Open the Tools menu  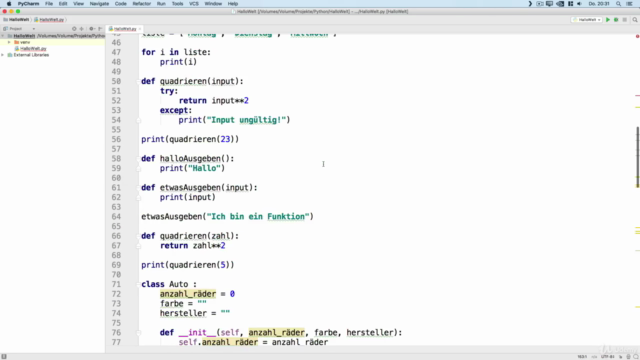178,4
